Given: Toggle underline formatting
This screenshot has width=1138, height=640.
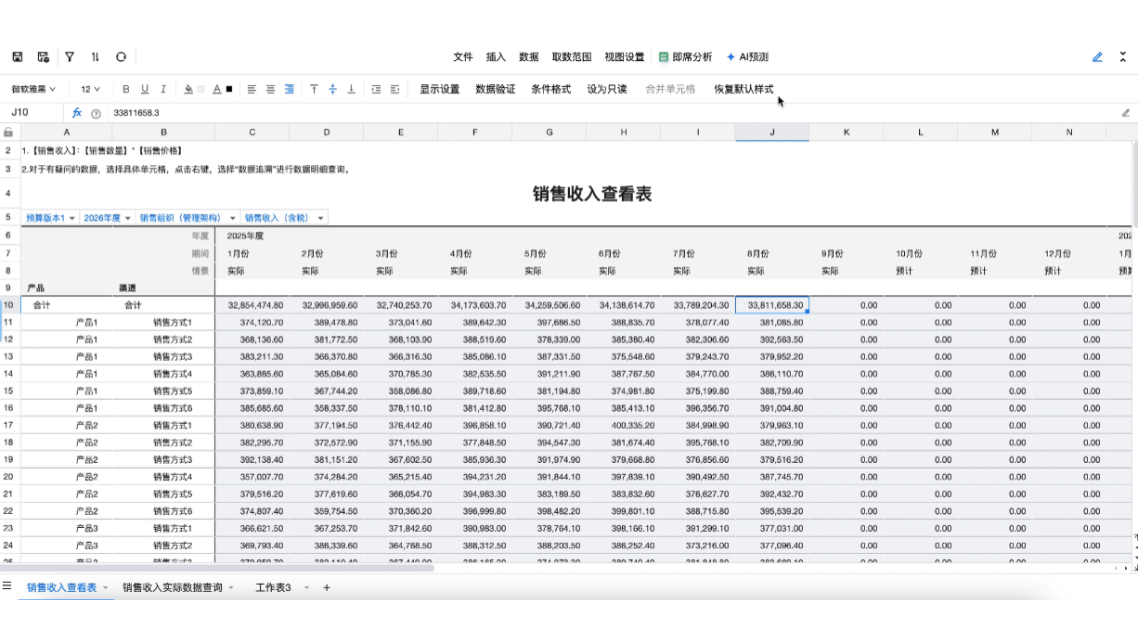Looking at the screenshot, I should [144, 88].
